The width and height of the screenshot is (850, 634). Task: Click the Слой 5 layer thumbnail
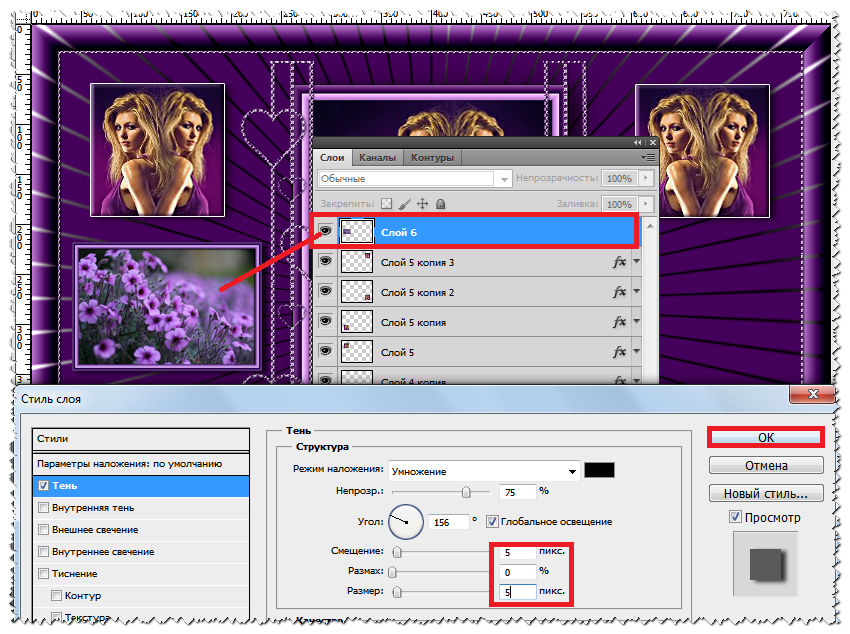(x=357, y=351)
